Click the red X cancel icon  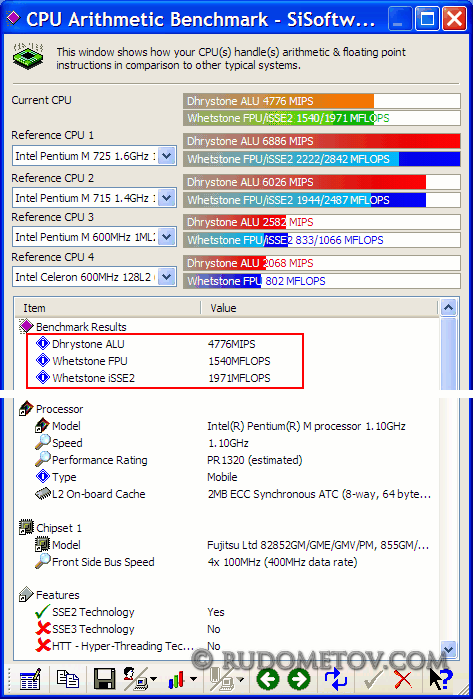coord(404,679)
